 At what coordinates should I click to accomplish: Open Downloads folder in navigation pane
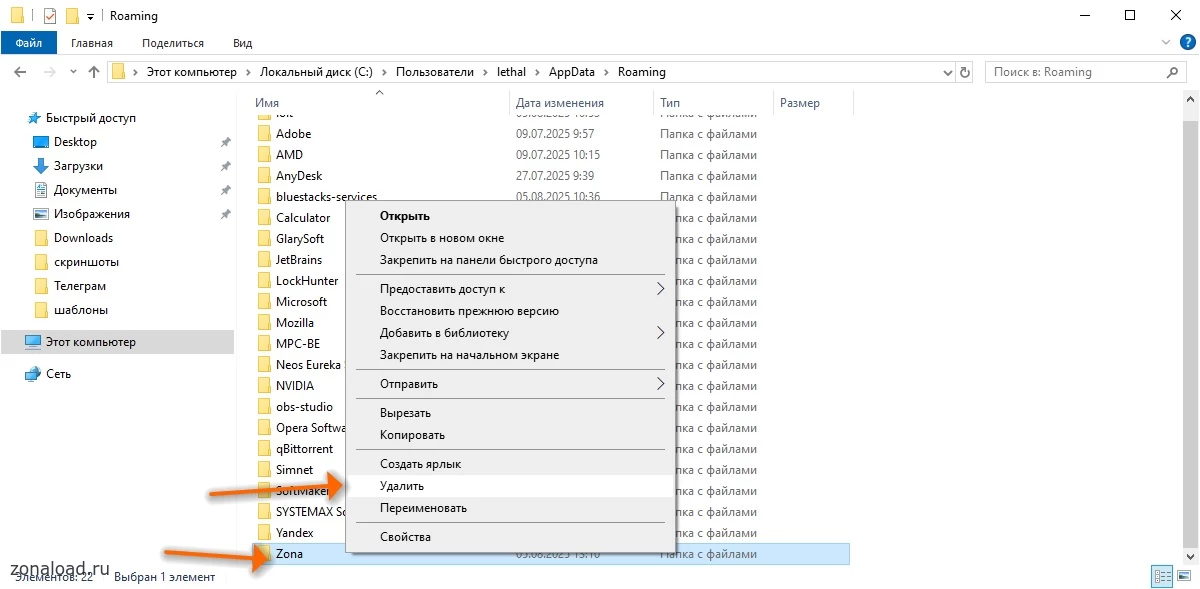[83, 238]
